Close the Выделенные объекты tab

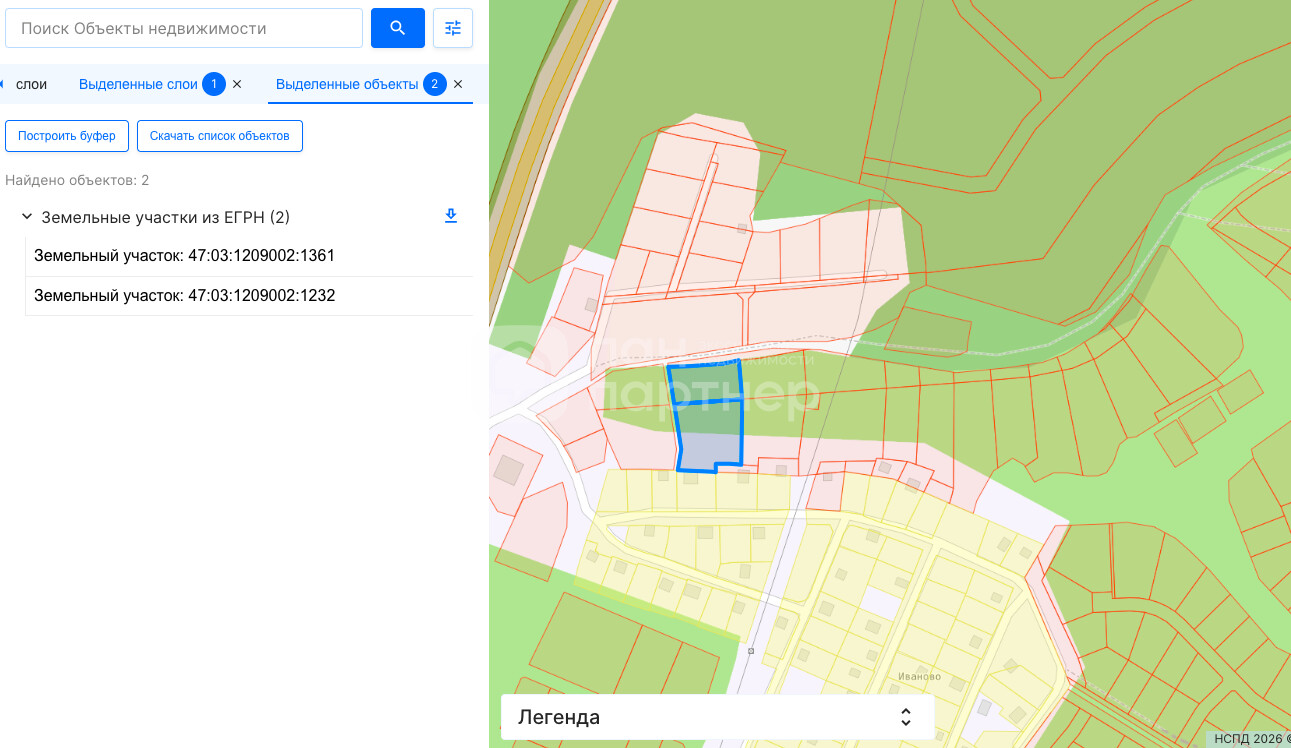coord(458,84)
